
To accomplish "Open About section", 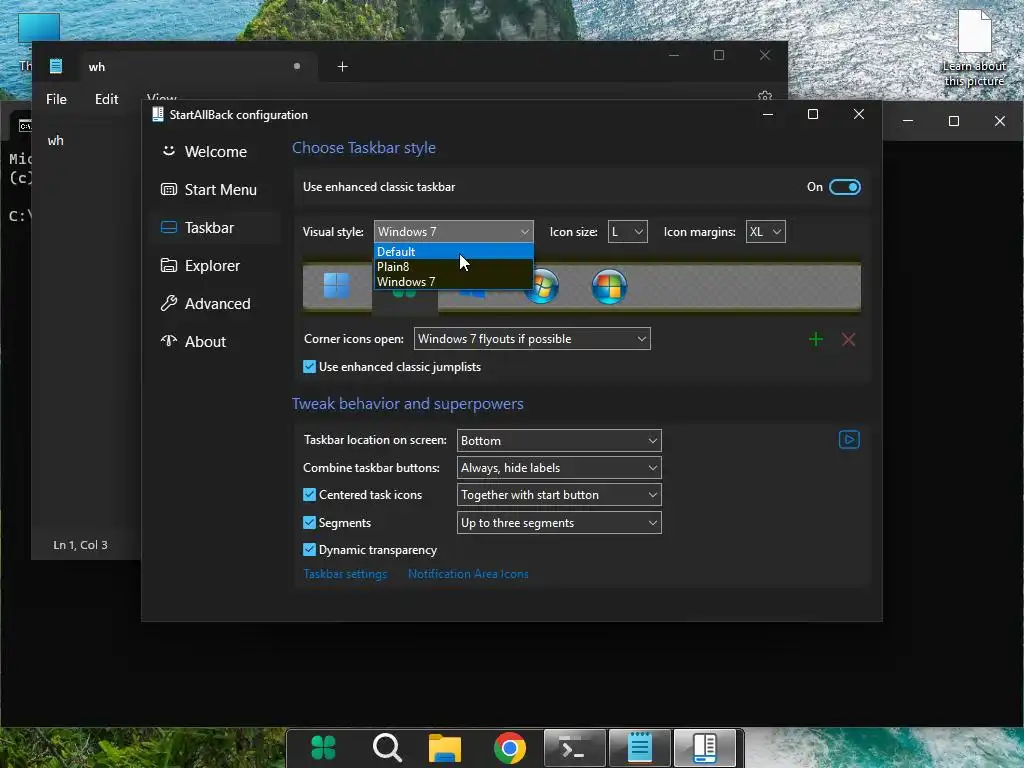I will (x=214, y=342).
